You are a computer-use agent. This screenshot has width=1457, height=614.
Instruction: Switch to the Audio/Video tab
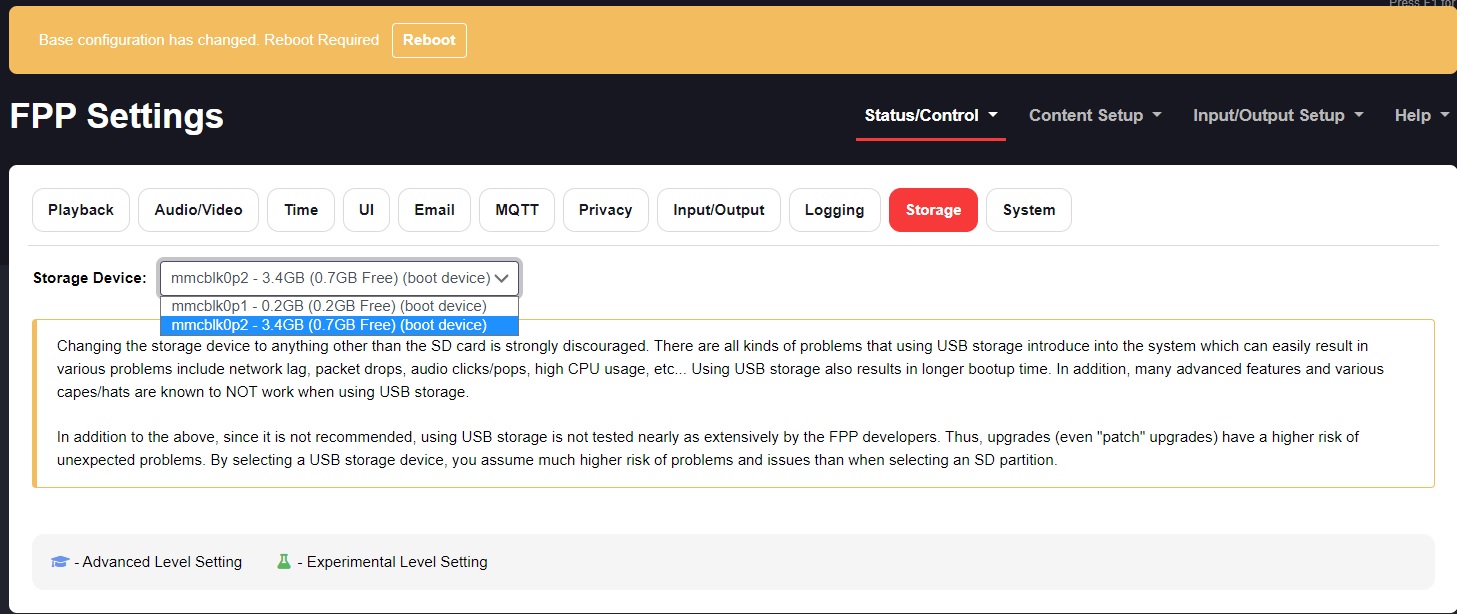point(198,210)
